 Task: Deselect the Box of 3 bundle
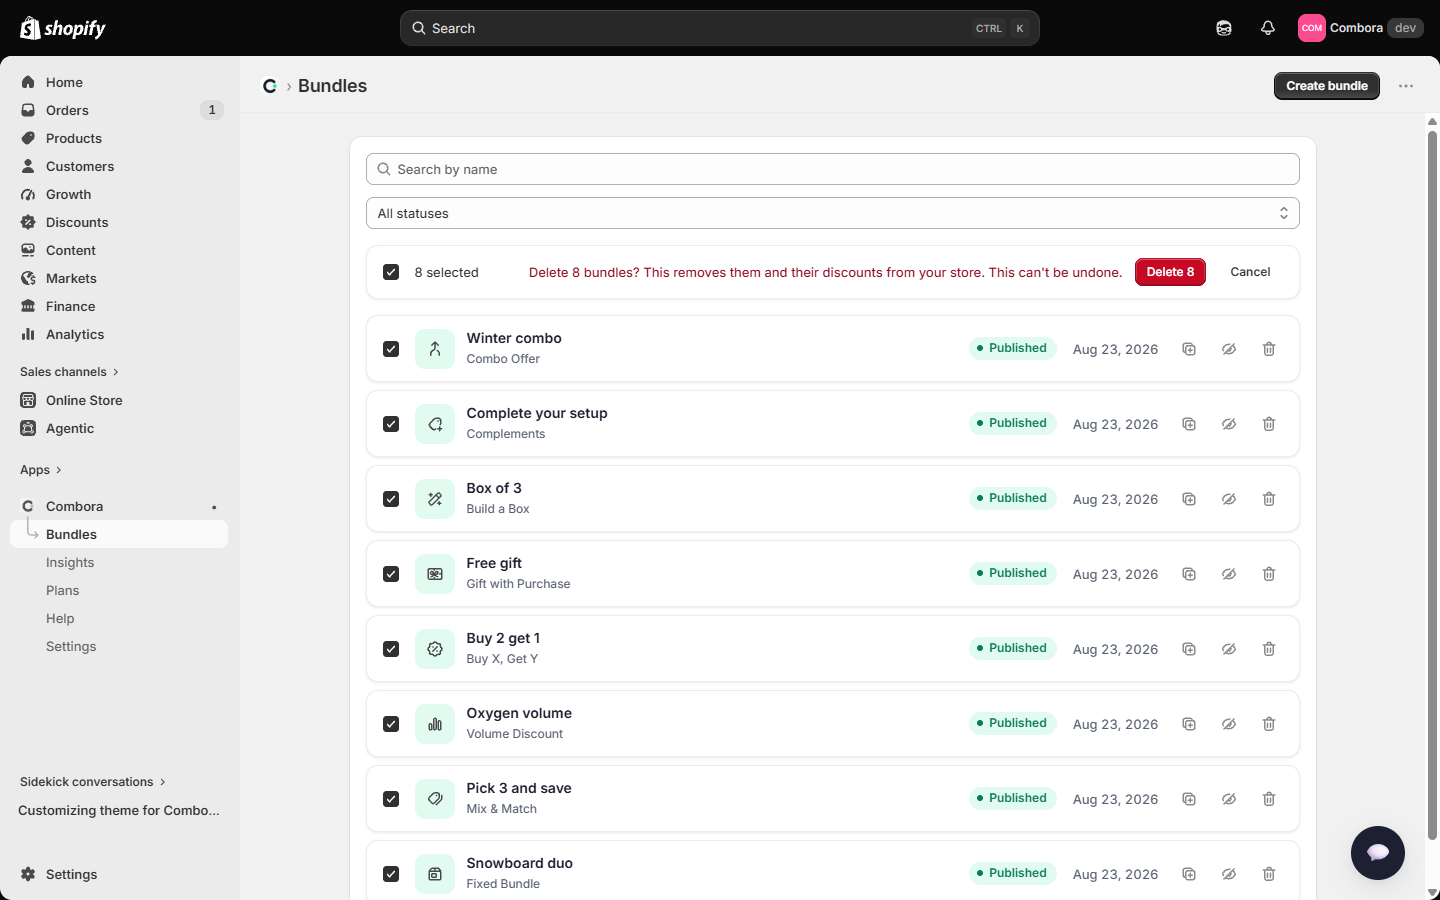click(x=391, y=499)
